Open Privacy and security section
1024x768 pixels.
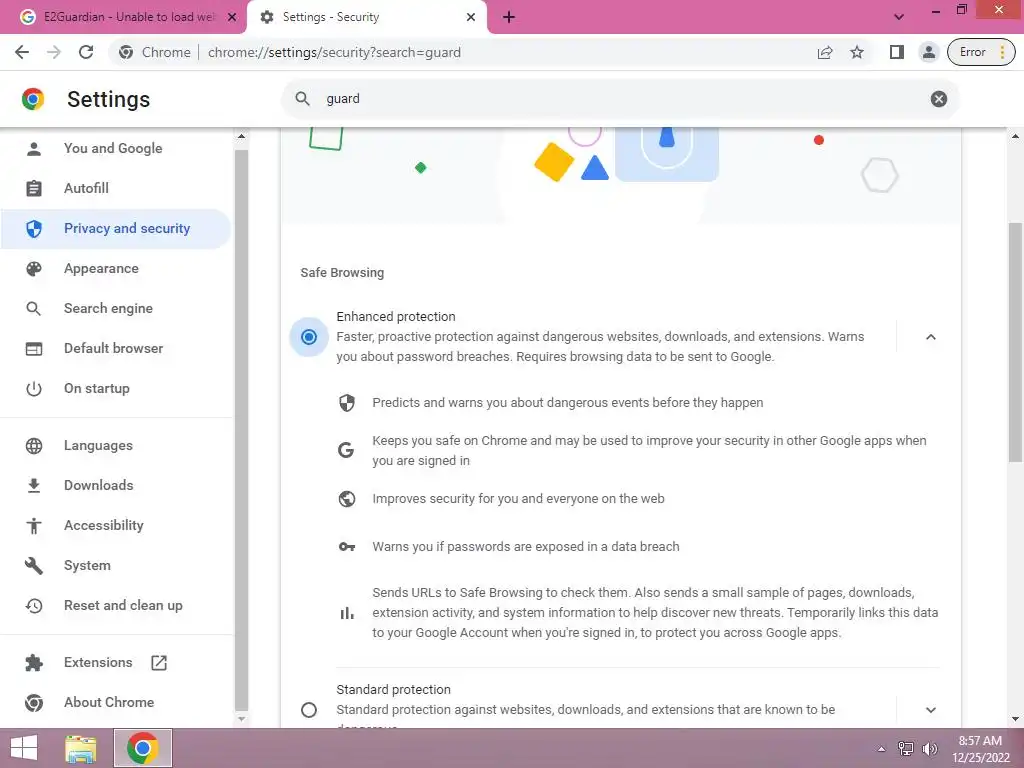[116, 229]
